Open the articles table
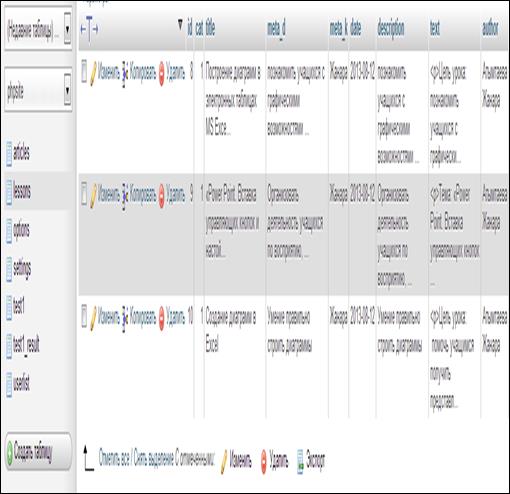Screen dimensions: 510x494 pyautogui.click(x=21, y=153)
